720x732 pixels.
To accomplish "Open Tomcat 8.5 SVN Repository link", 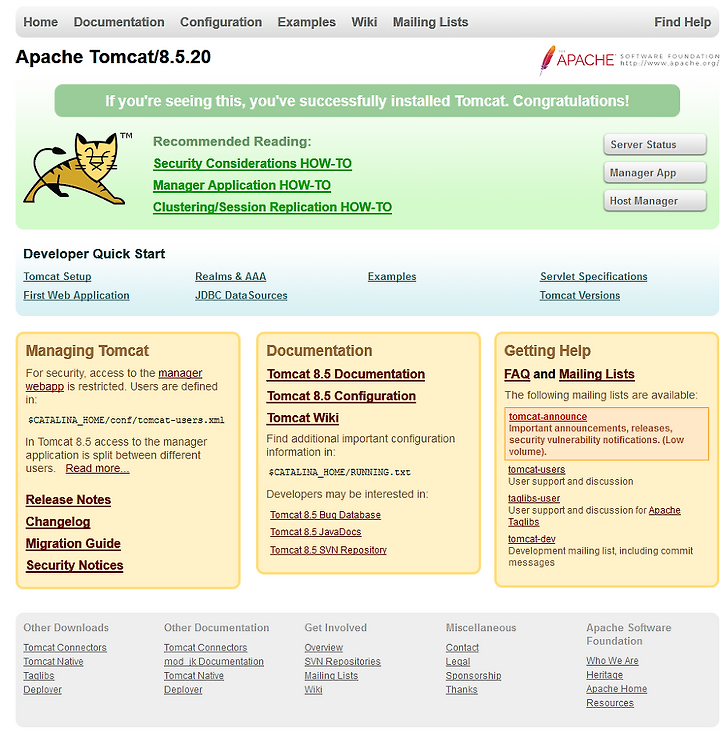I will [x=328, y=550].
